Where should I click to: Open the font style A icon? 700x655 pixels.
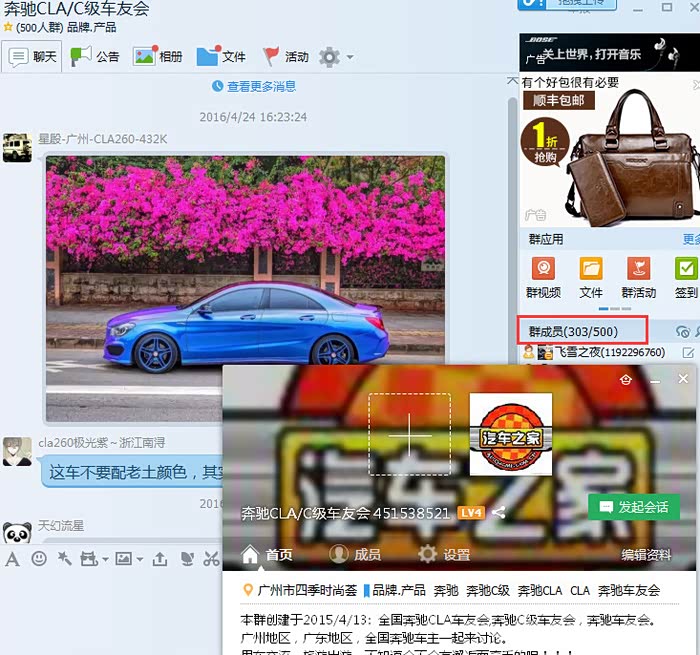point(12,559)
